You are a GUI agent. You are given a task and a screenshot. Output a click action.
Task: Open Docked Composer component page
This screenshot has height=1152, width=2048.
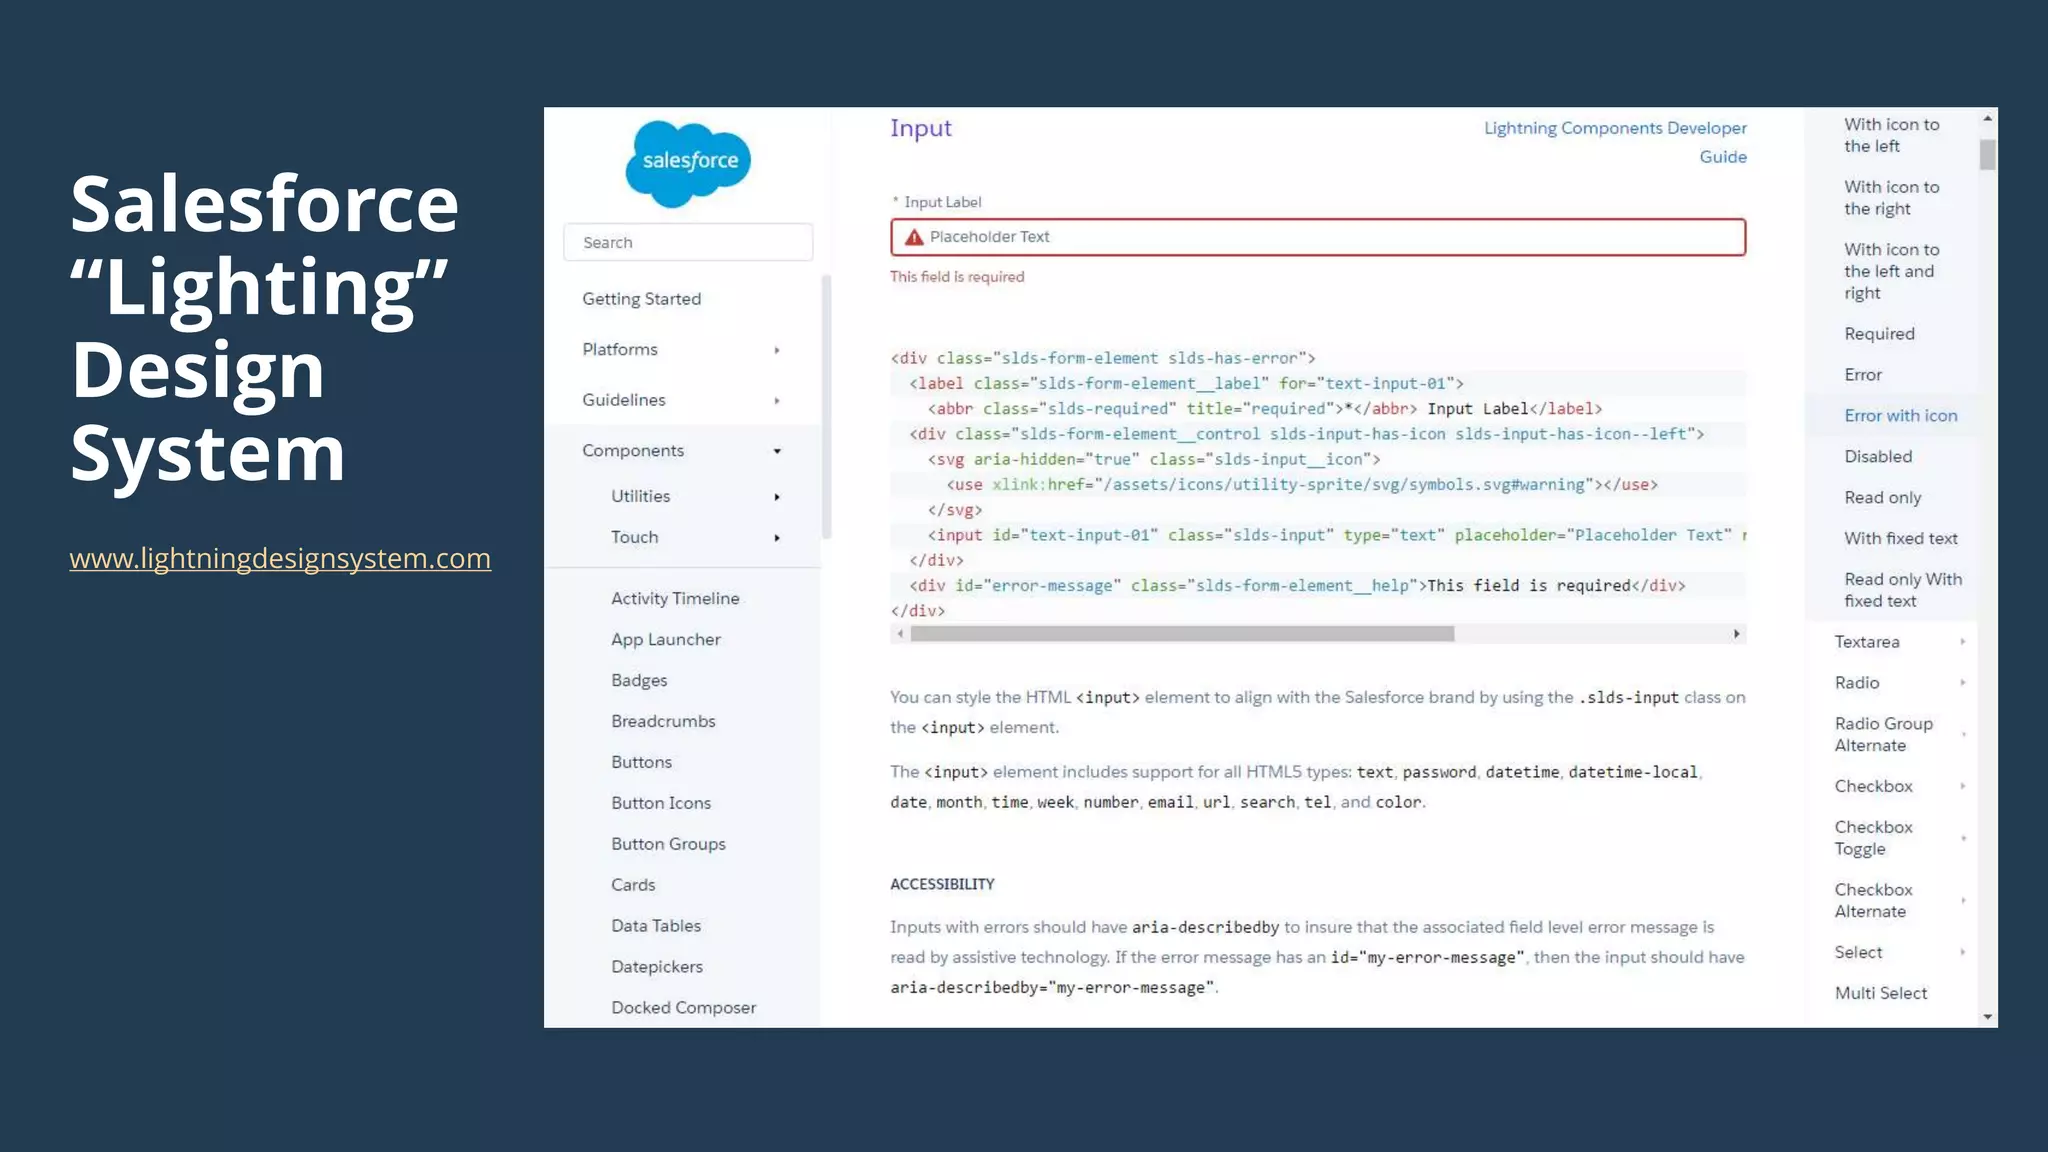click(684, 1008)
